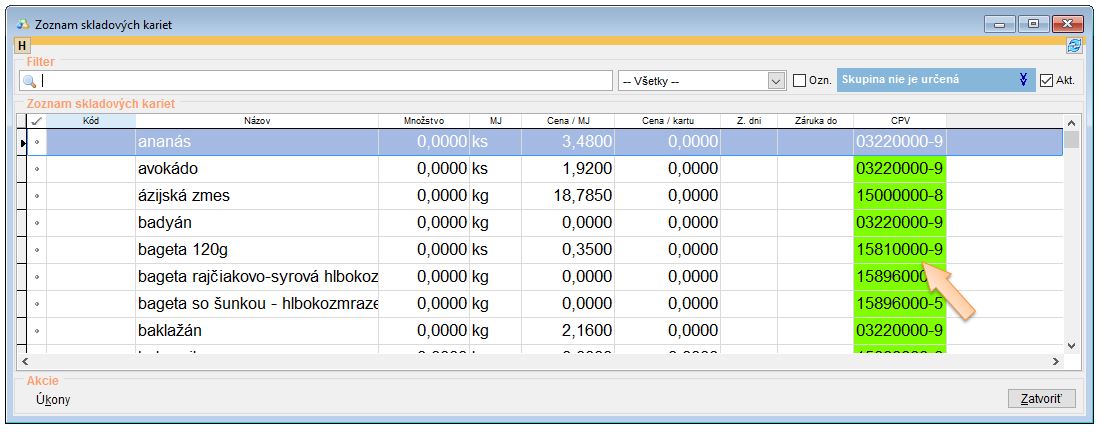
Task: Uncheck the Akt. checkbox
Action: pyautogui.click(x=1047, y=80)
